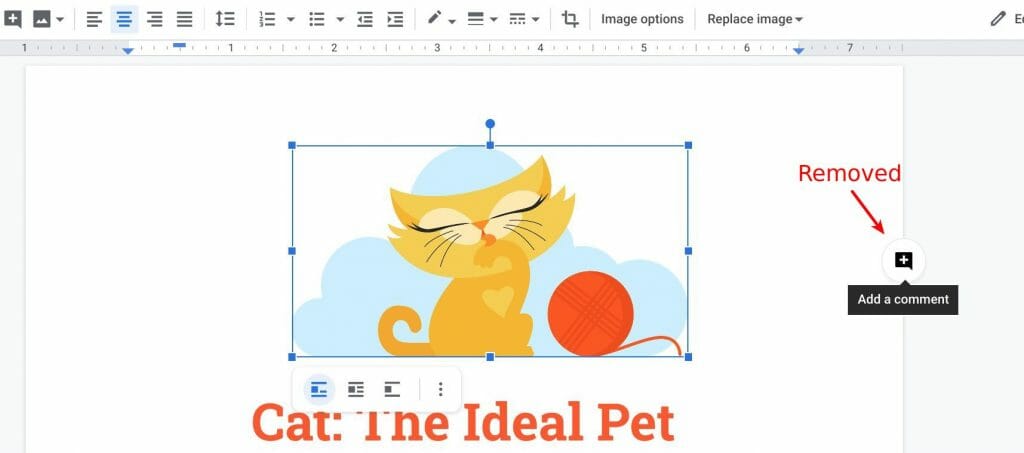Click the image rotation handle
1024x453 pixels.
(490, 123)
